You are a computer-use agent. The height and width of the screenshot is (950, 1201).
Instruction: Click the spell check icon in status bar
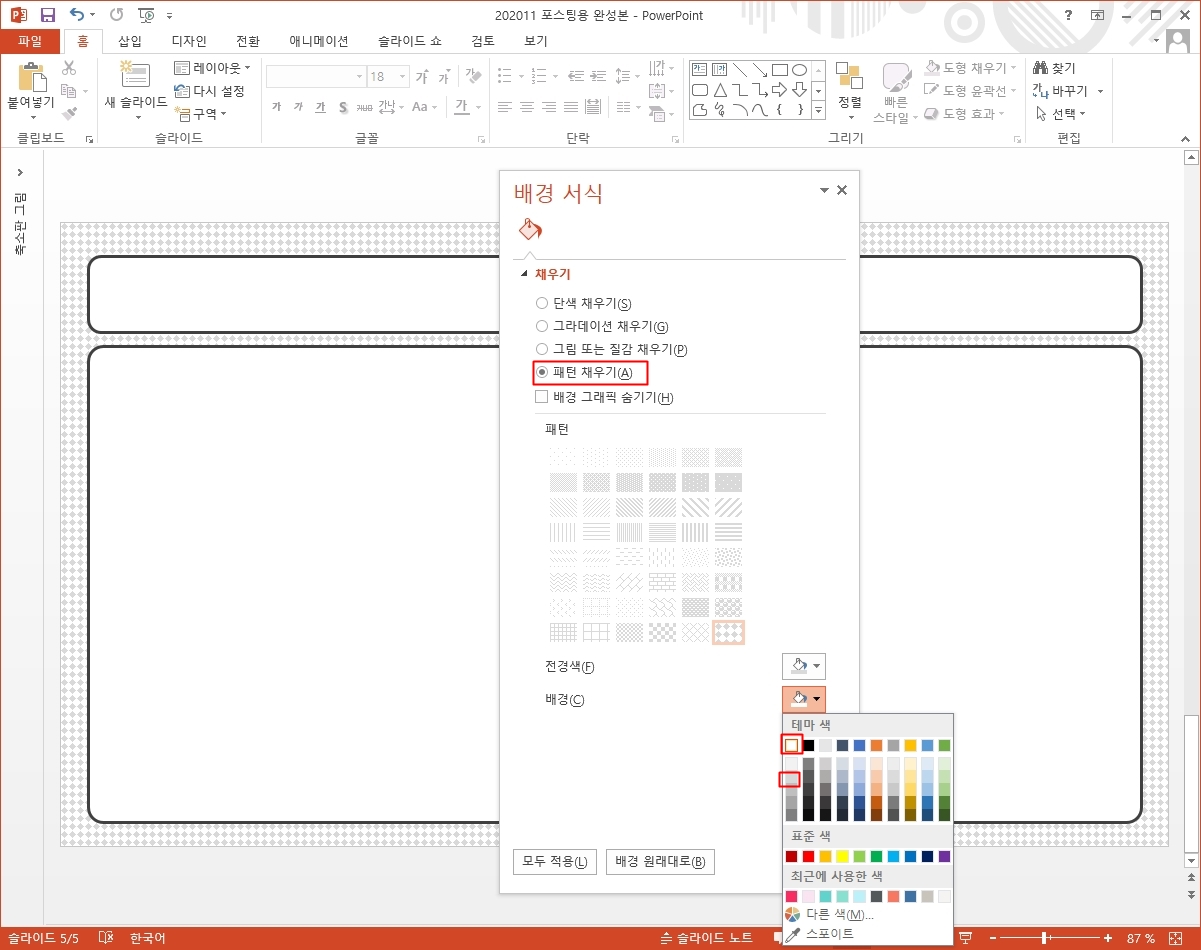106,938
